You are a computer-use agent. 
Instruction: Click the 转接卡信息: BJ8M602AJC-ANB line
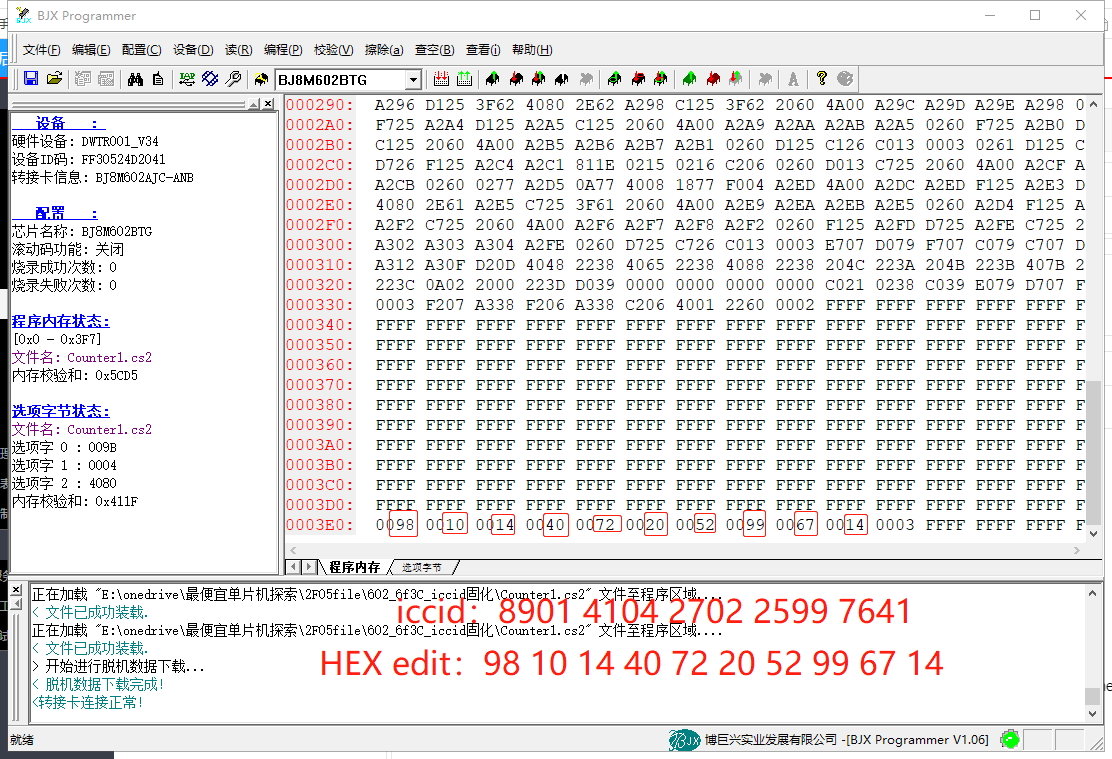click(103, 177)
